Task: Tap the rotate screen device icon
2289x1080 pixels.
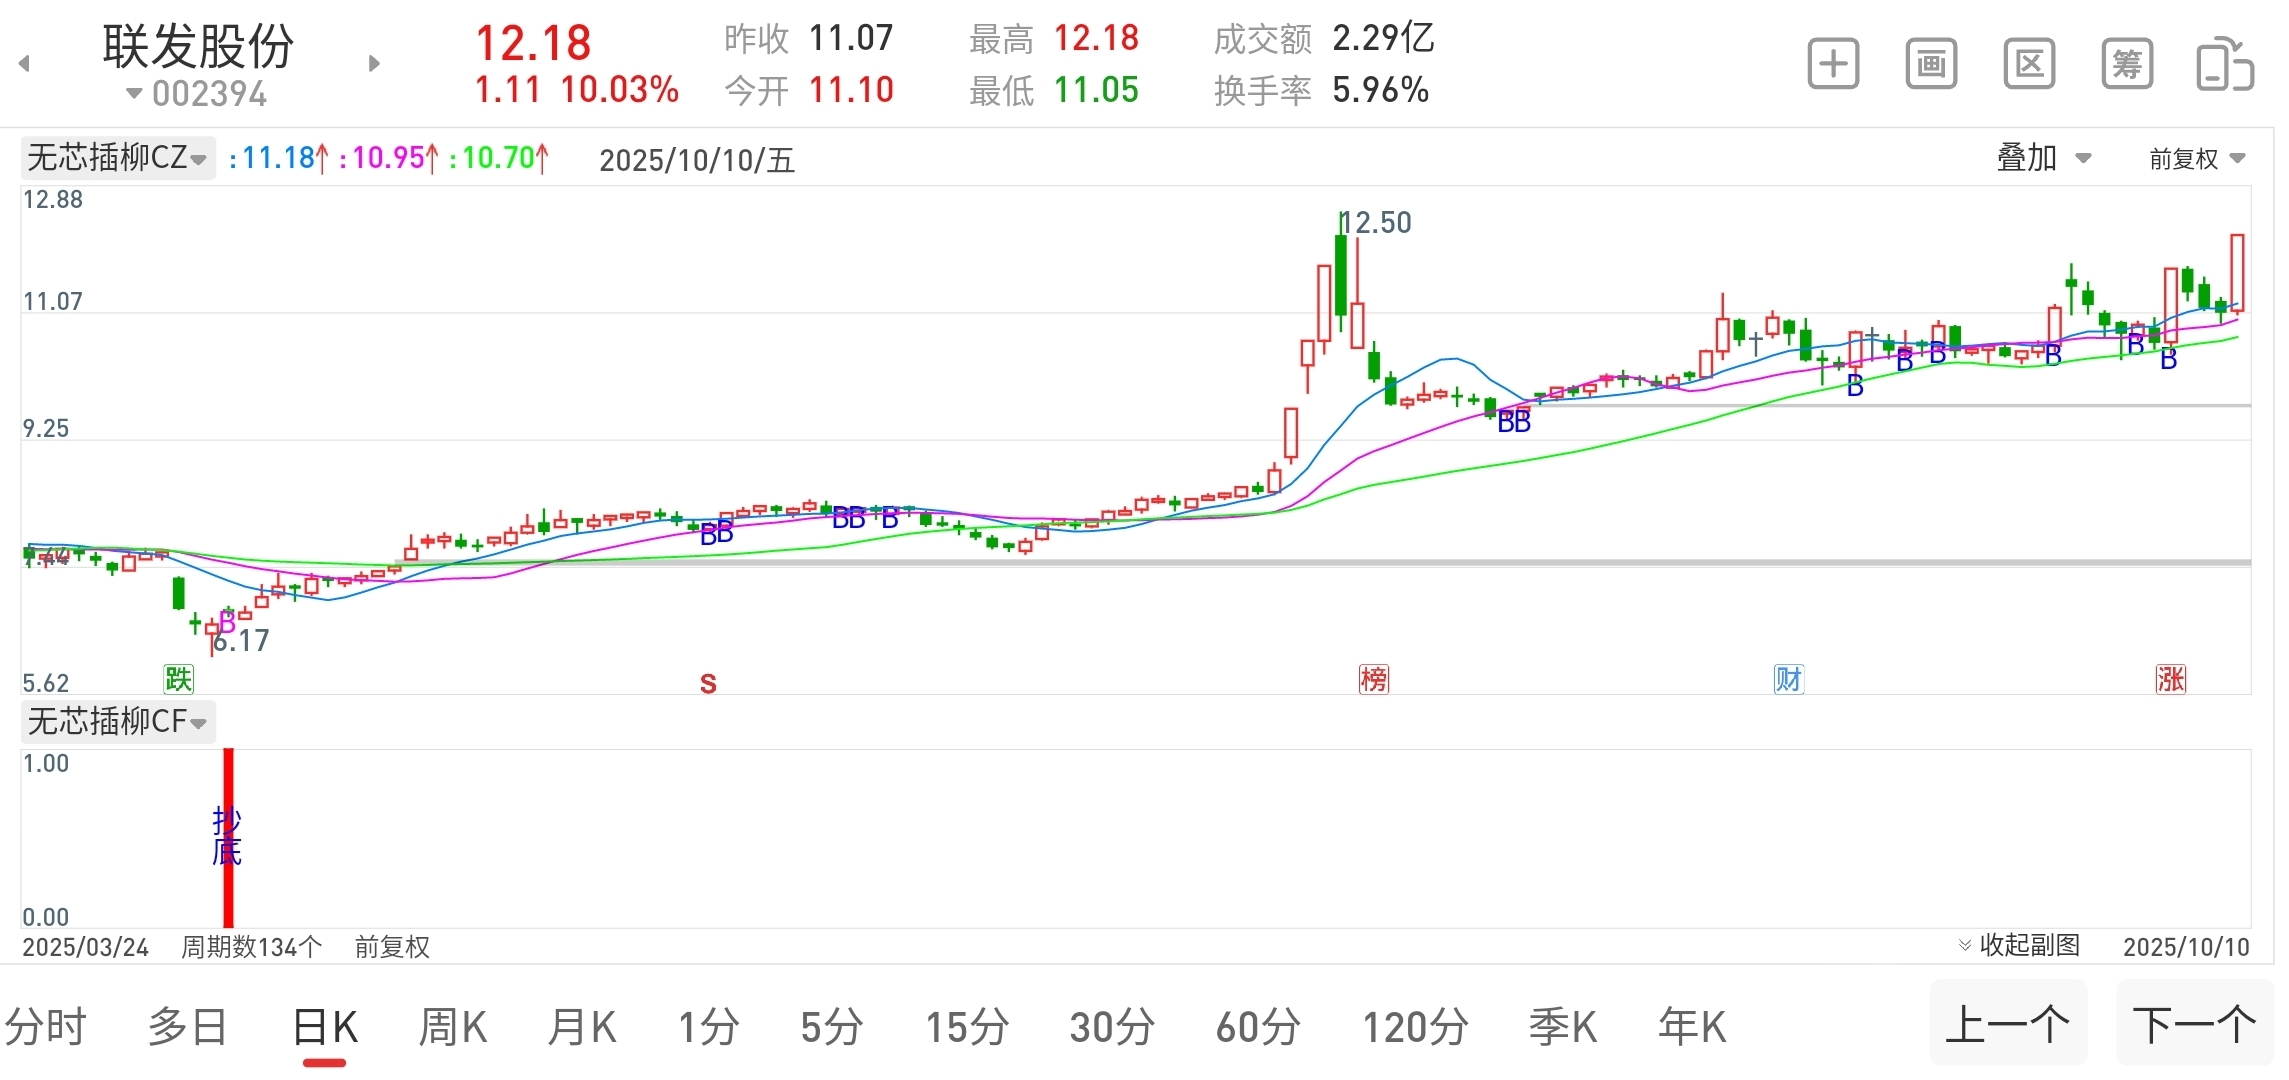Action: (2224, 65)
